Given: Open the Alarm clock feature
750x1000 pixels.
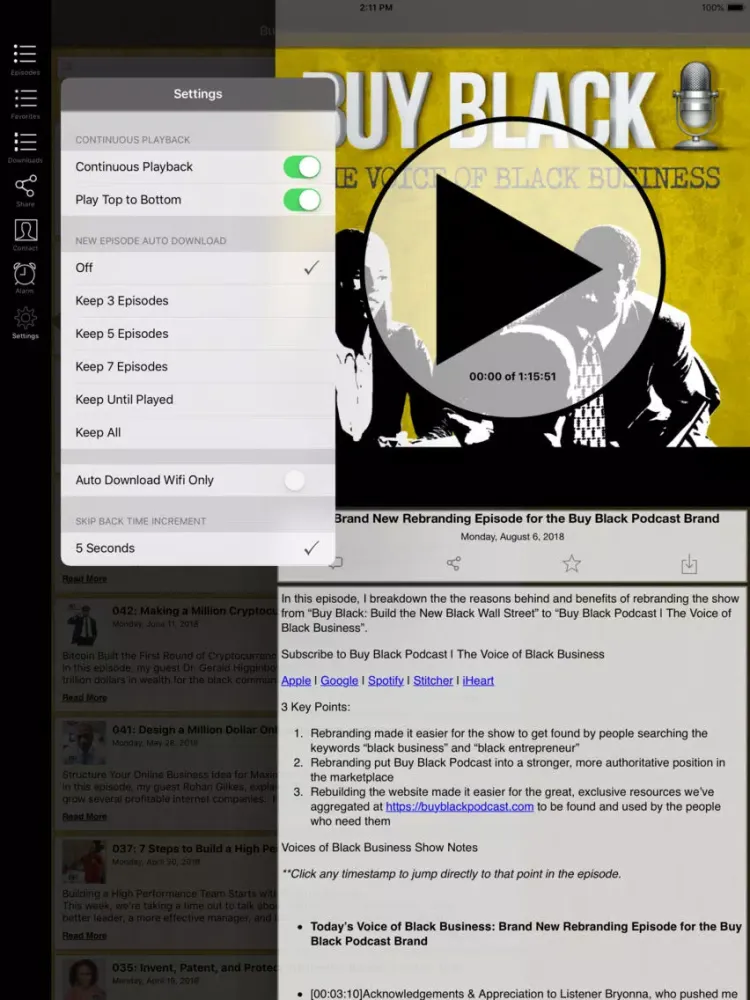Looking at the screenshot, I should (x=25, y=278).
